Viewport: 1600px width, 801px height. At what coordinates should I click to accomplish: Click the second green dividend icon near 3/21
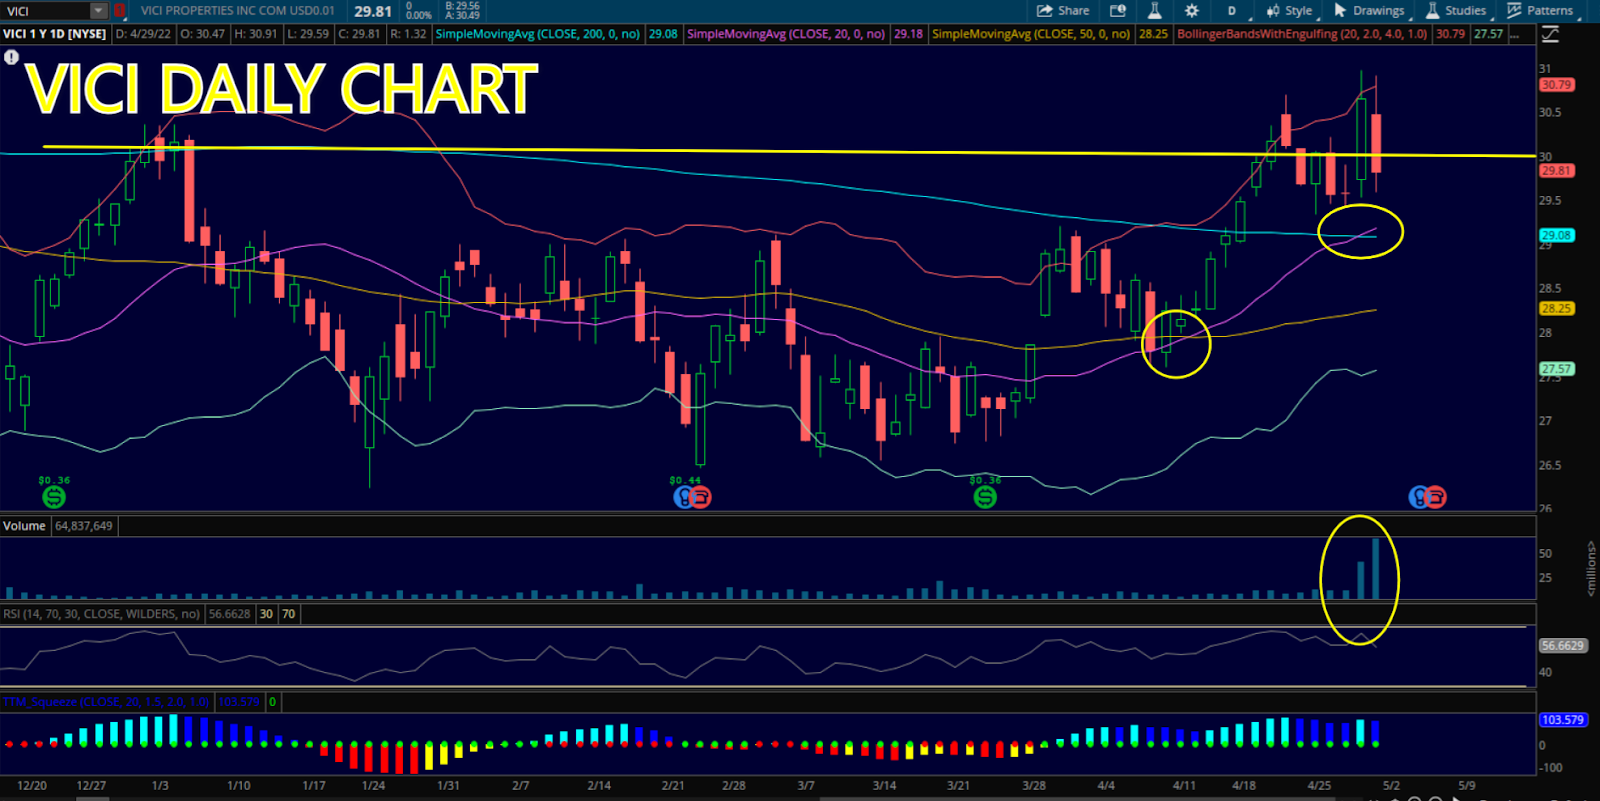985,496
